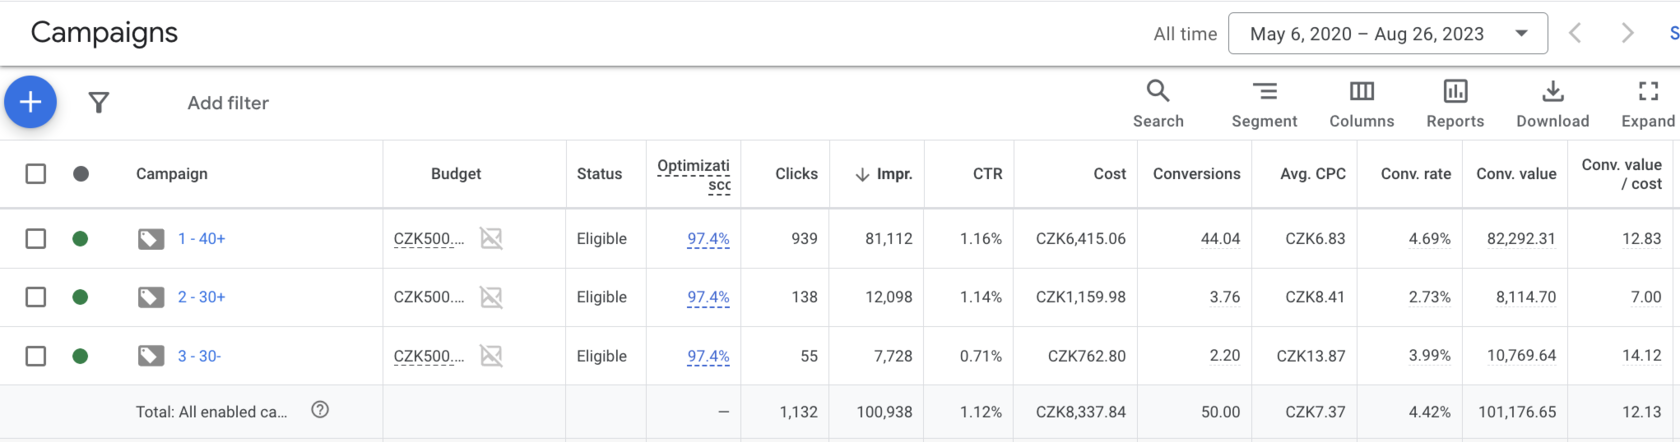
Task: Open the date range dropdown
Action: tap(1388, 34)
